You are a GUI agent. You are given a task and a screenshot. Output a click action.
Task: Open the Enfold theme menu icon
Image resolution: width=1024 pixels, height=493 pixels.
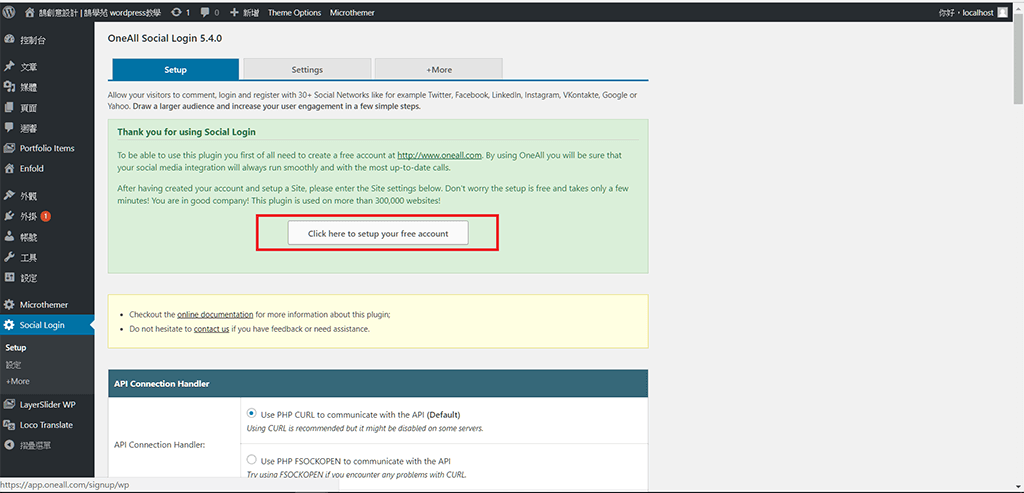pos(9,169)
